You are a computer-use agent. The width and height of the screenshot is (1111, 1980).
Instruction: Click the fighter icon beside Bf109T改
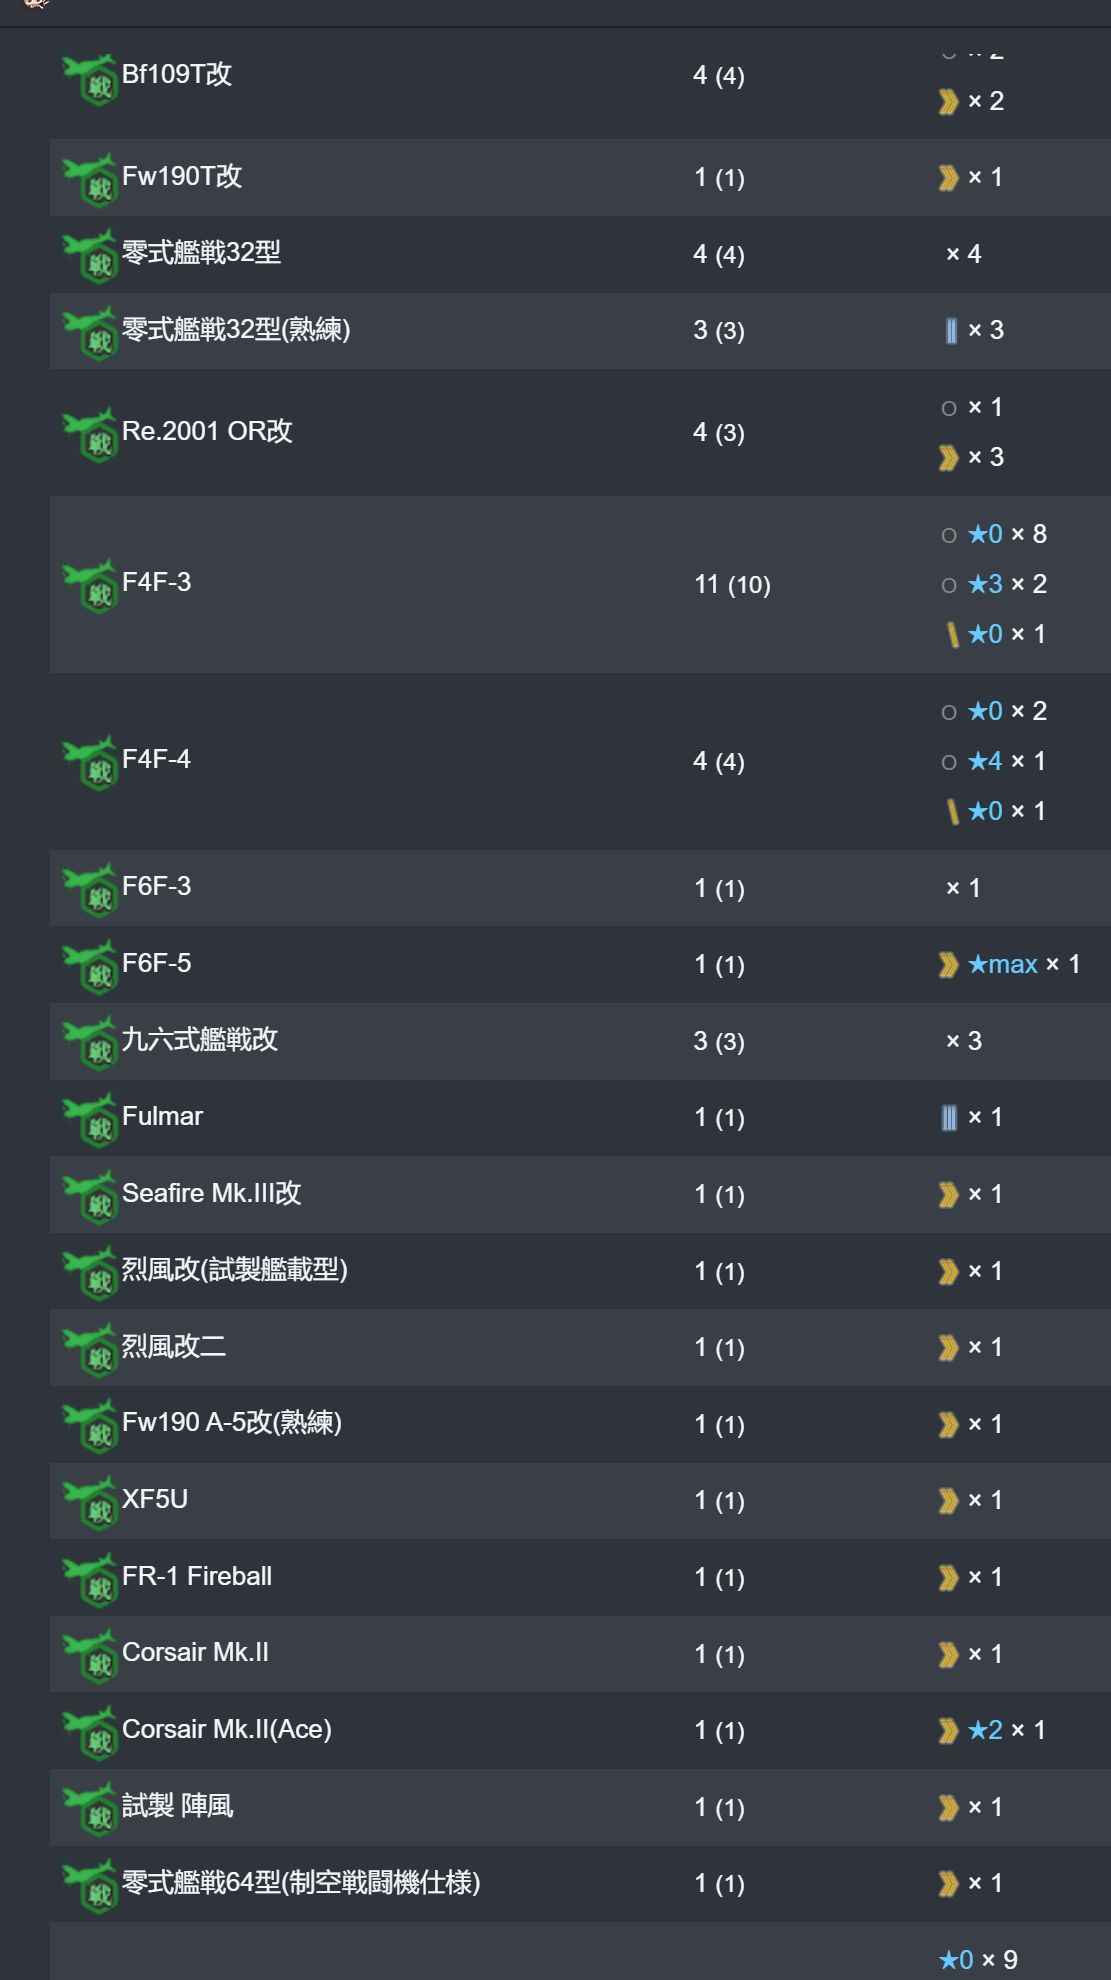91,79
